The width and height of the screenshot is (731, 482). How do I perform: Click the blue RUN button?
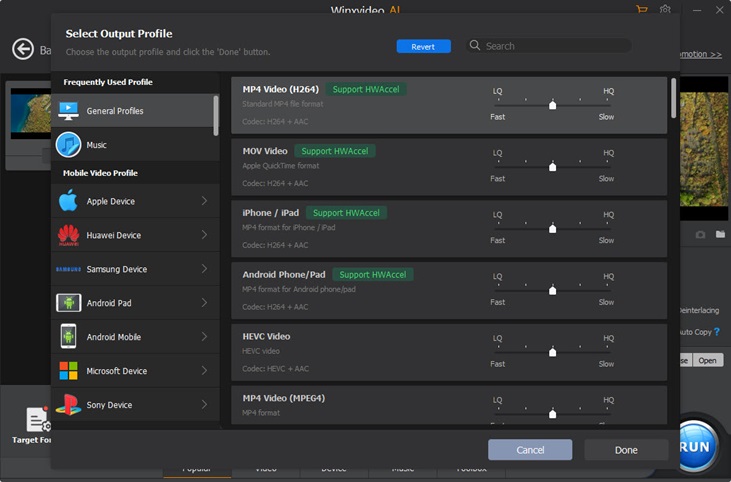click(x=696, y=447)
